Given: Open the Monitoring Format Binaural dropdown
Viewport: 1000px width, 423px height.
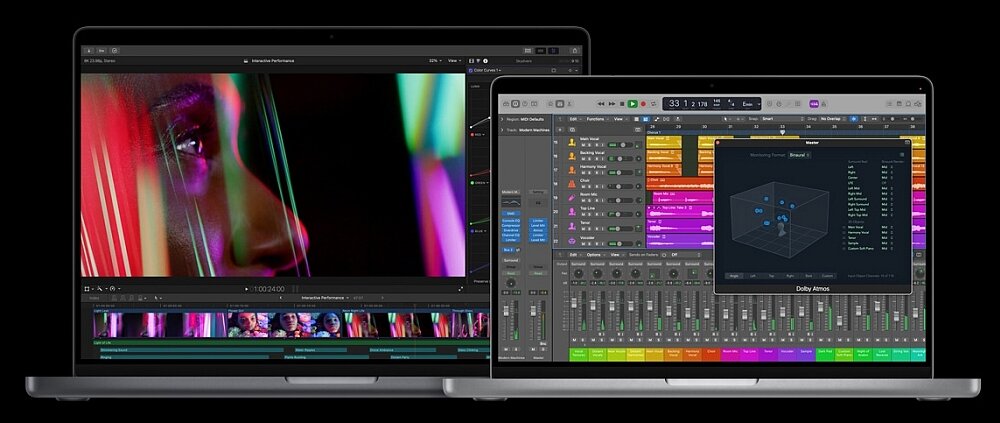Looking at the screenshot, I should (798, 155).
